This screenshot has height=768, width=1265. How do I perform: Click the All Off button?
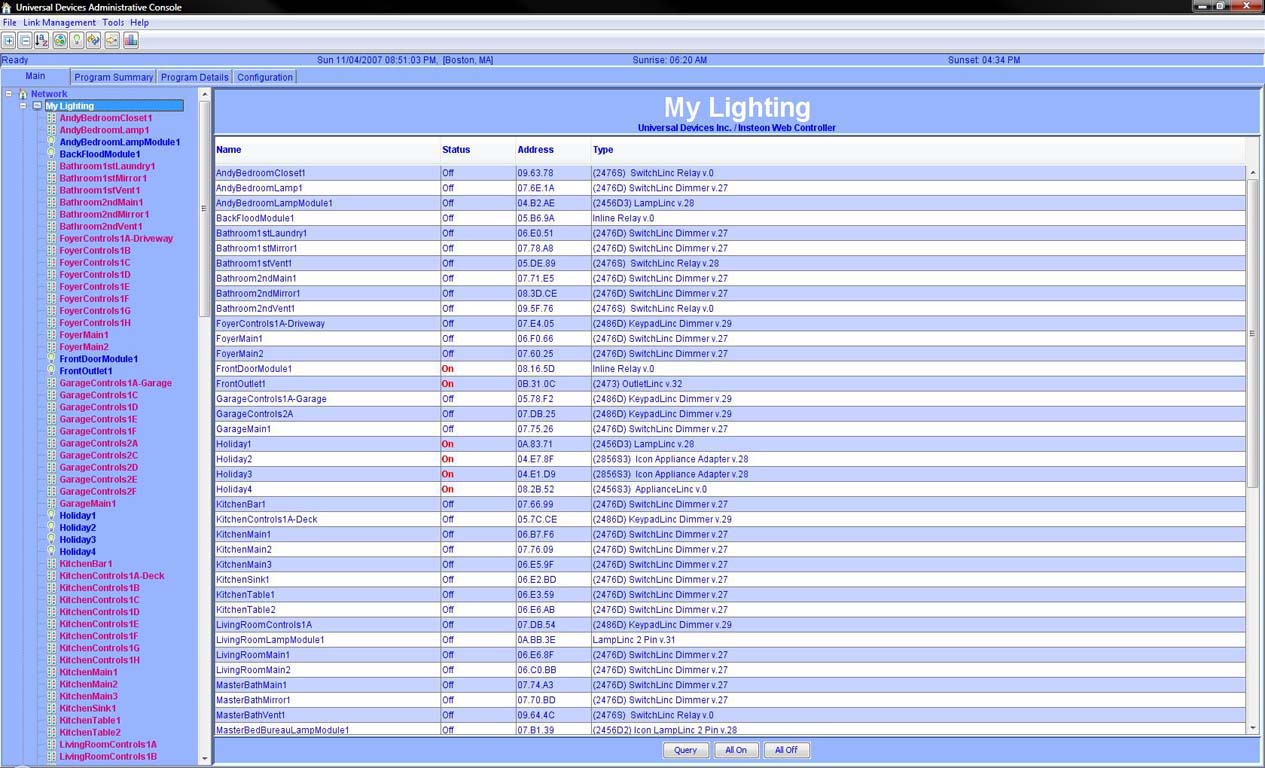point(787,750)
